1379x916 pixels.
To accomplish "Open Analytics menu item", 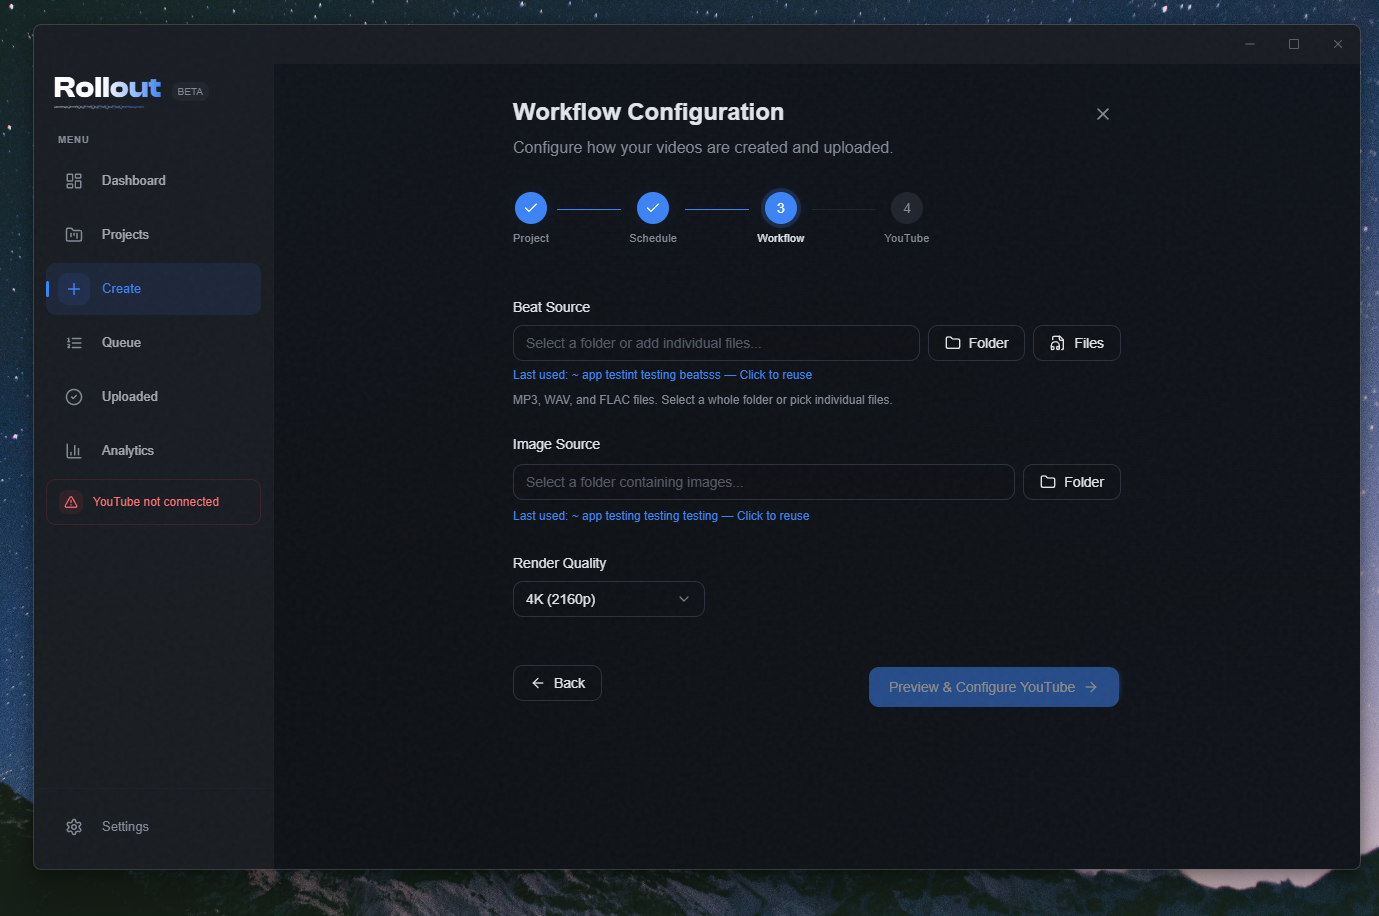I will tap(154, 451).
